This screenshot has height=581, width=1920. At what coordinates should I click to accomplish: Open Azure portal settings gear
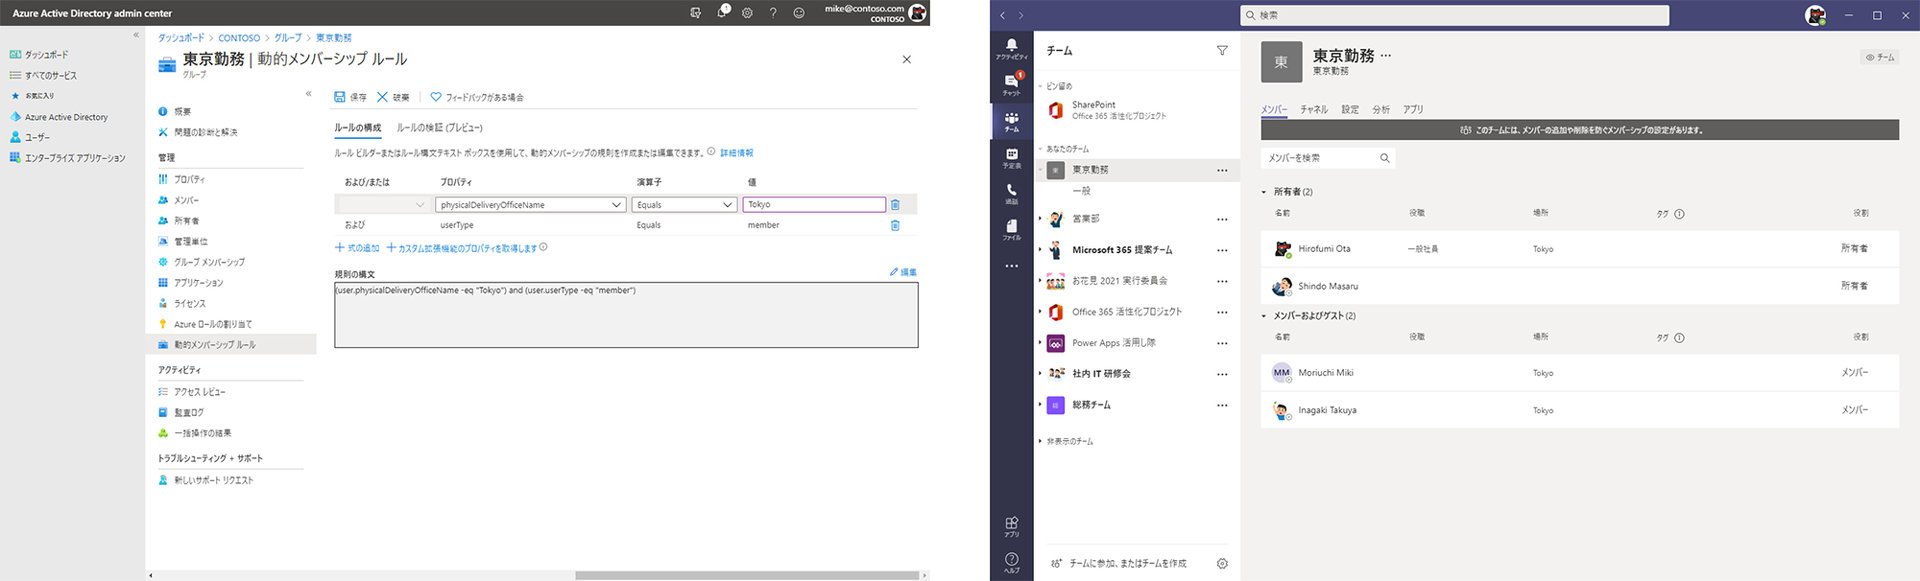click(747, 13)
